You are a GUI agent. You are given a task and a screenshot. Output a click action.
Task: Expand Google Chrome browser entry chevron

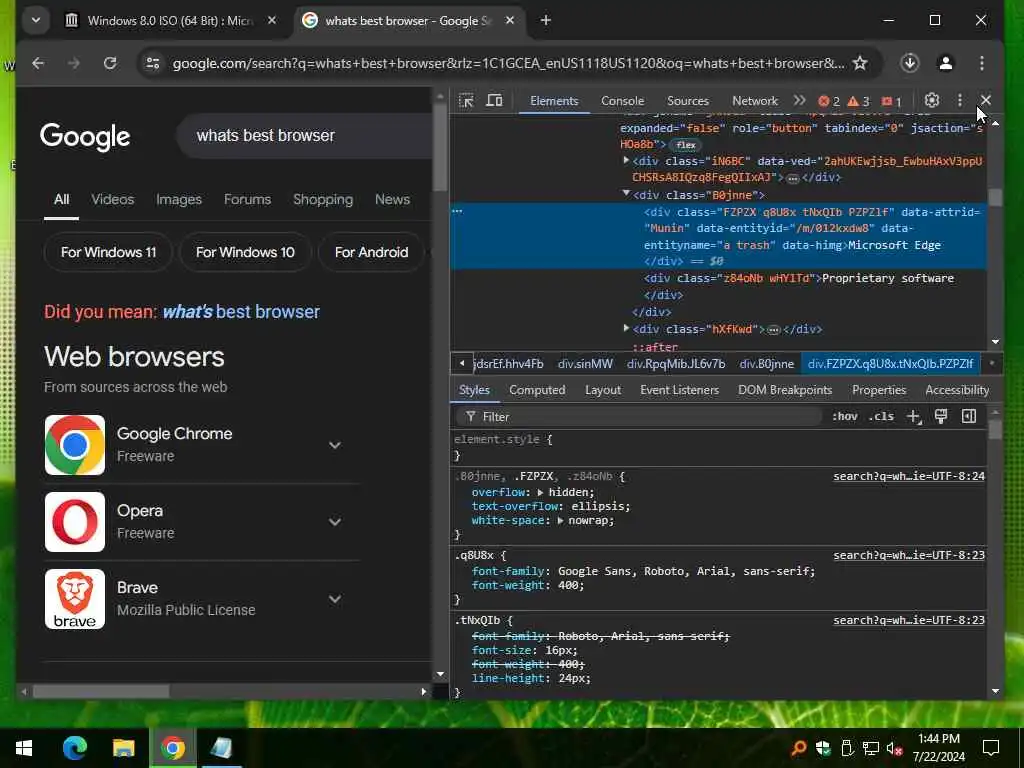click(x=335, y=445)
